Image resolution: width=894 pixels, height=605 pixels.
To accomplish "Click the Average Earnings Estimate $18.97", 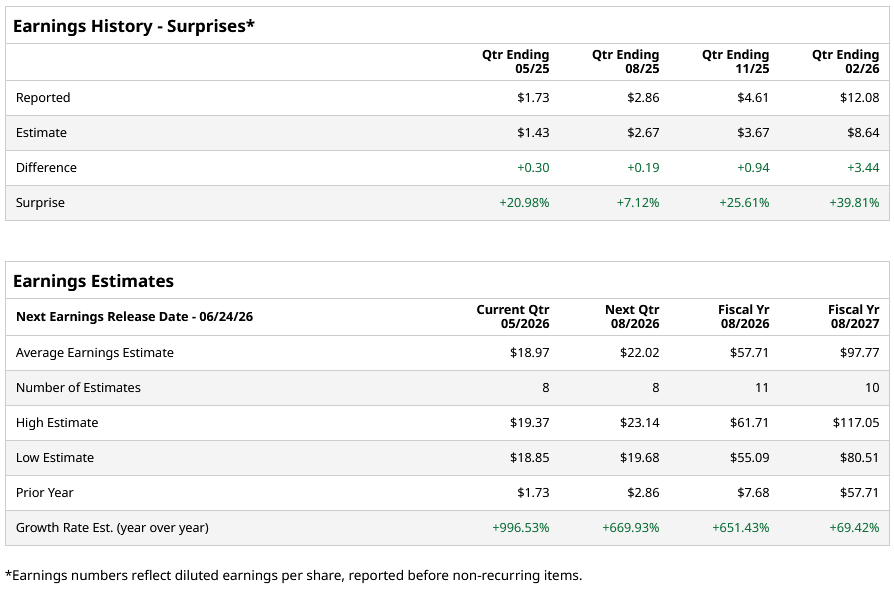I will click(530, 353).
